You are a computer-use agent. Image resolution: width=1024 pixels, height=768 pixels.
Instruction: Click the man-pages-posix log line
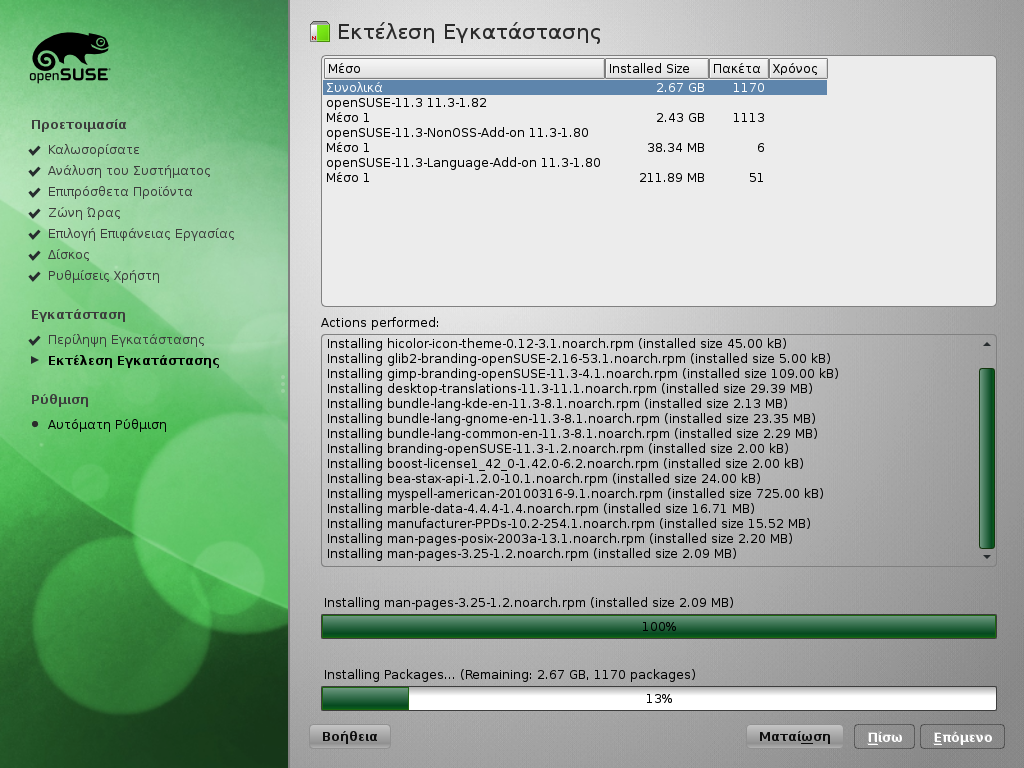click(560, 539)
